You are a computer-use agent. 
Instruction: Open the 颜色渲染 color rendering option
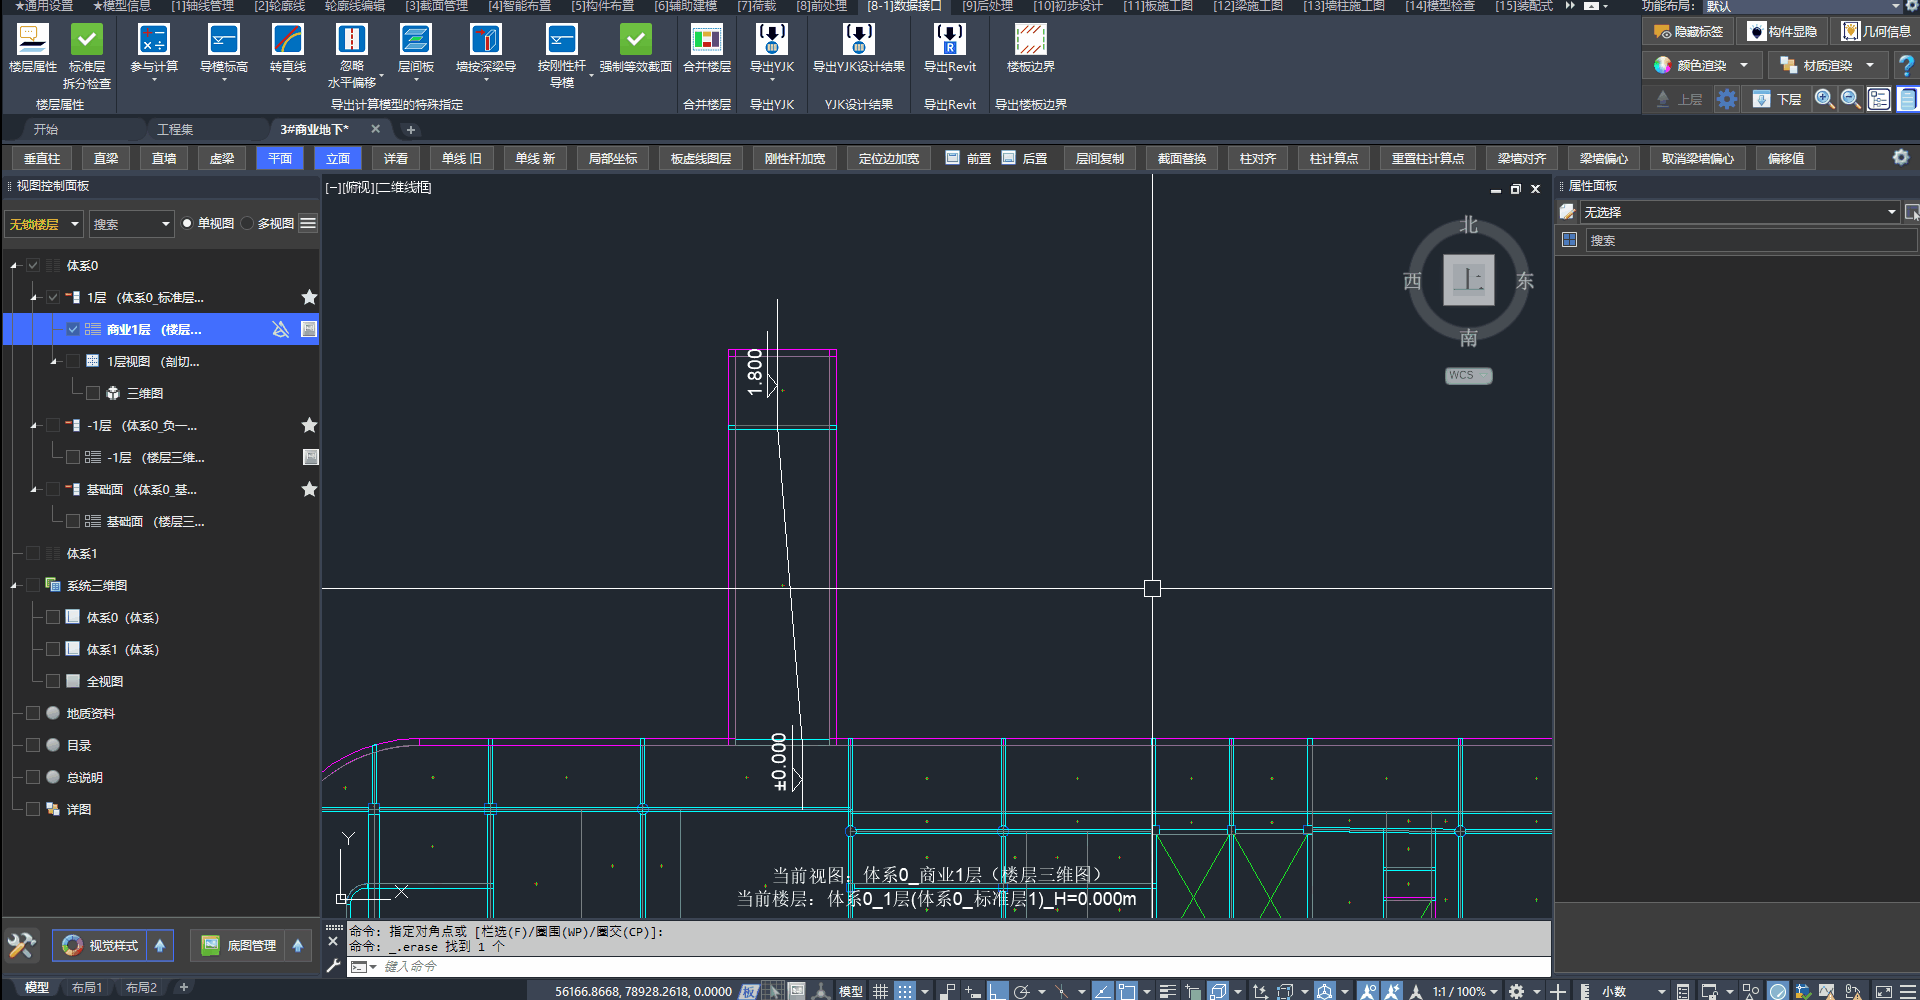pos(1701,66)
